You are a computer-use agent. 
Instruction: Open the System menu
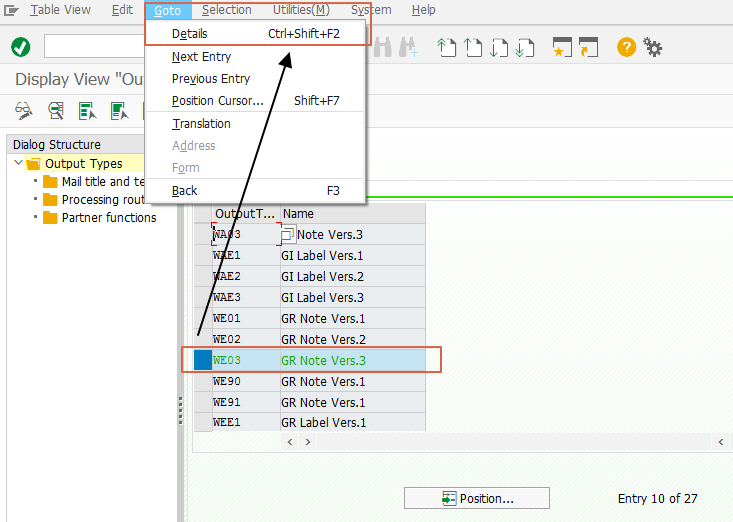tap(371, 10)
